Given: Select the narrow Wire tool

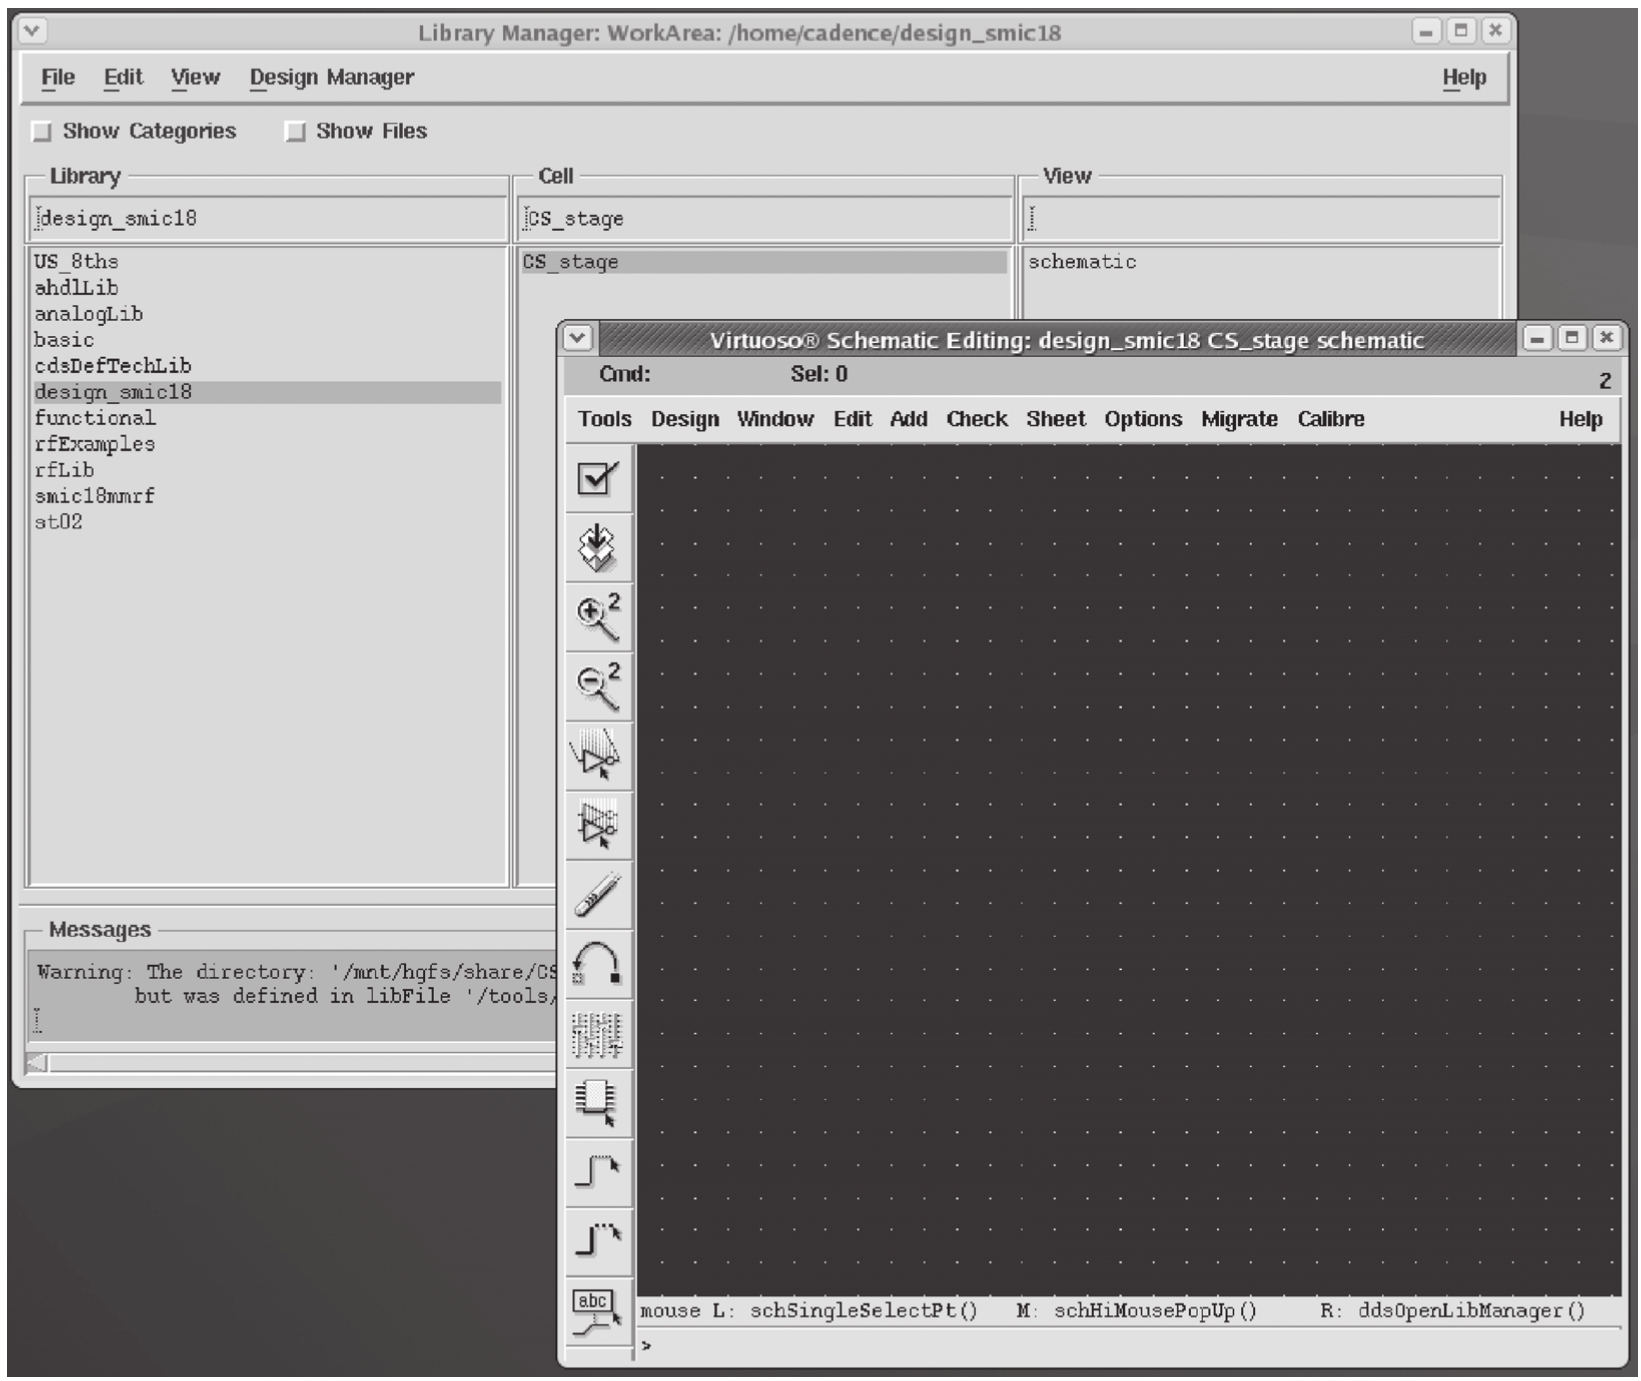Looking at the screenshot, I should 598,1170.
